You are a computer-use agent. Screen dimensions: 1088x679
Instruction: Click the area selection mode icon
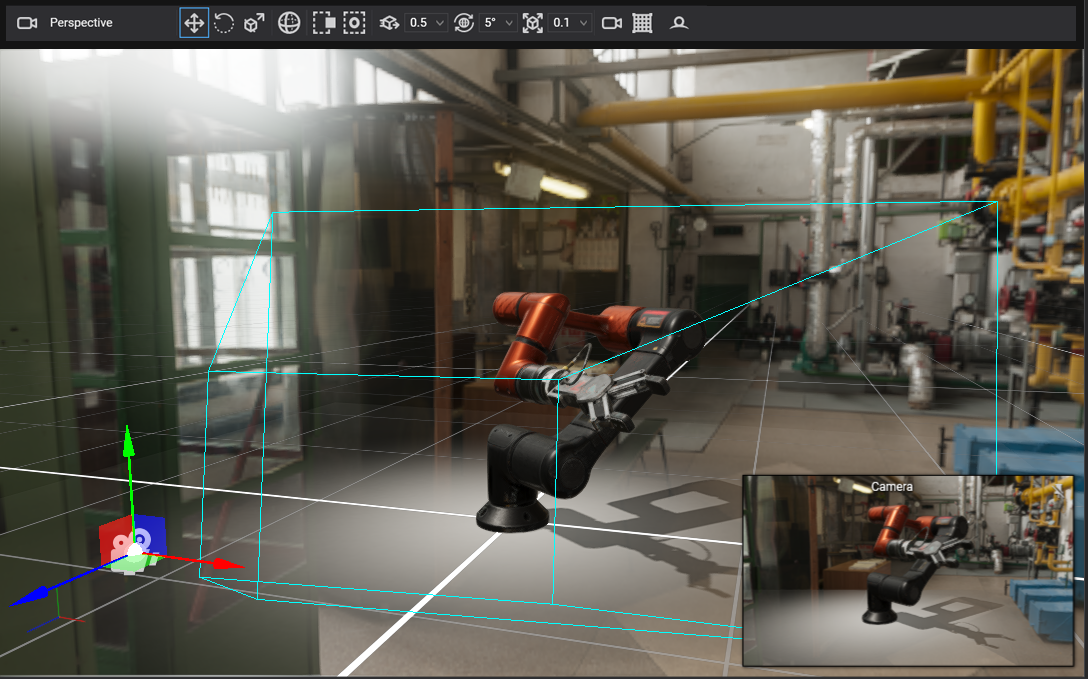click(x=322, y=23)
